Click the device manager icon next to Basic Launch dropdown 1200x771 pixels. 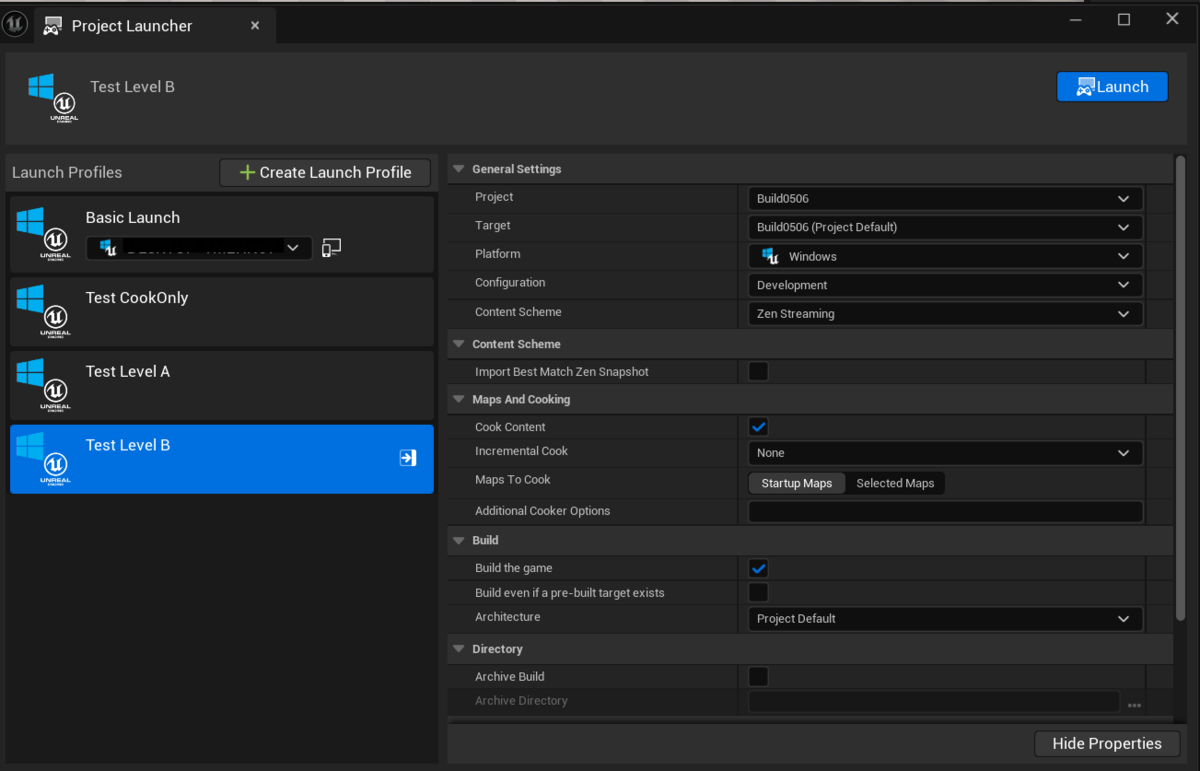point(332,247)
